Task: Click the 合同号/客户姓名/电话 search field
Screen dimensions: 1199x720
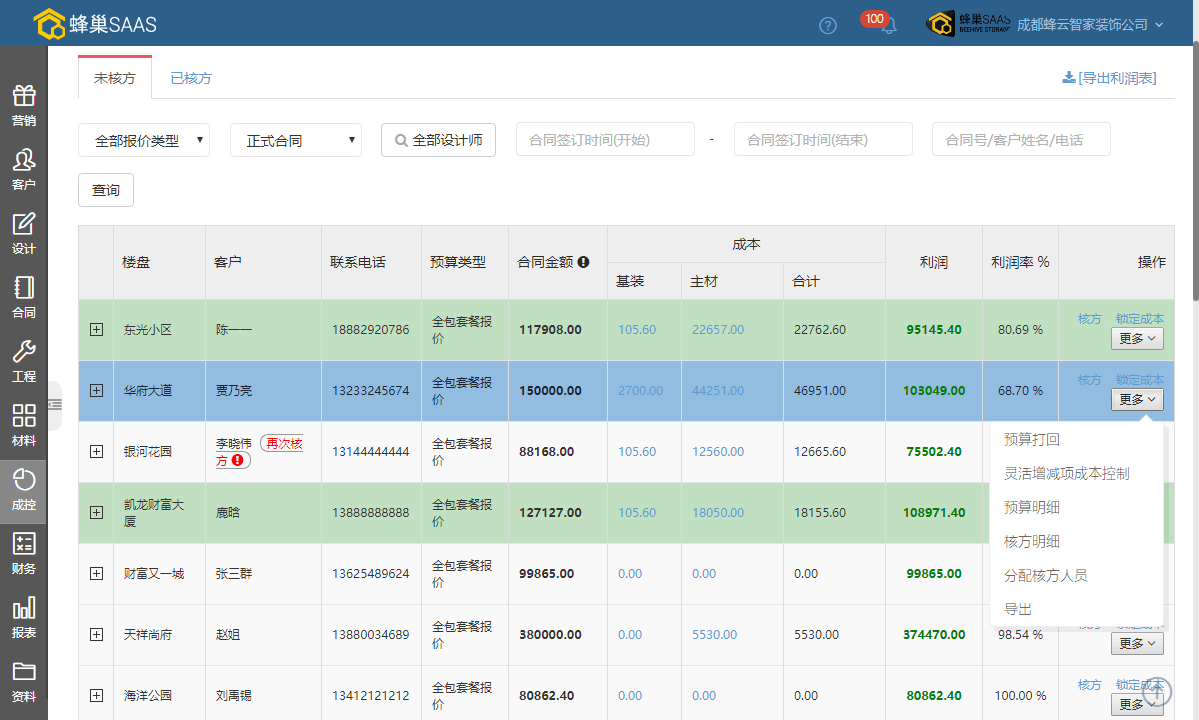Action: pyautogui.click(x=1021, y=140)
